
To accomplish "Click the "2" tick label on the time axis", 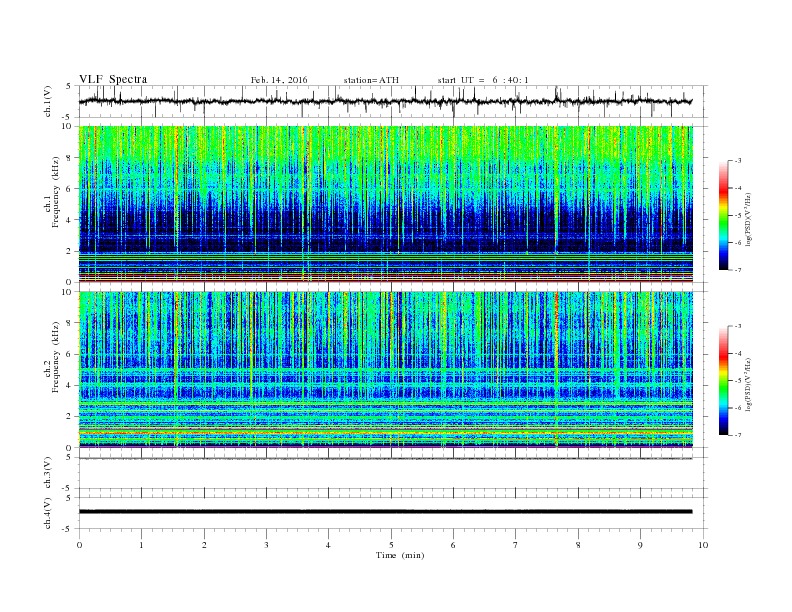I will coord(204,545).
